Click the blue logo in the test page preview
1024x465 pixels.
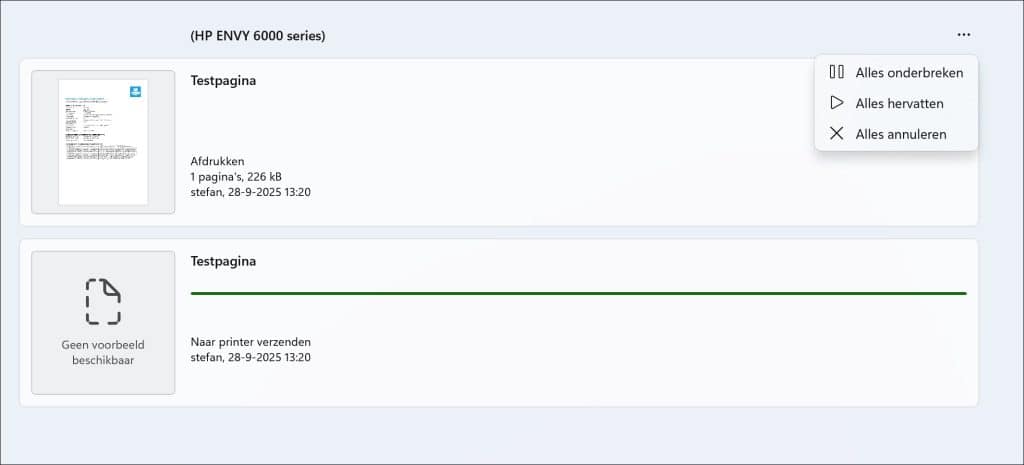point(136,91)
